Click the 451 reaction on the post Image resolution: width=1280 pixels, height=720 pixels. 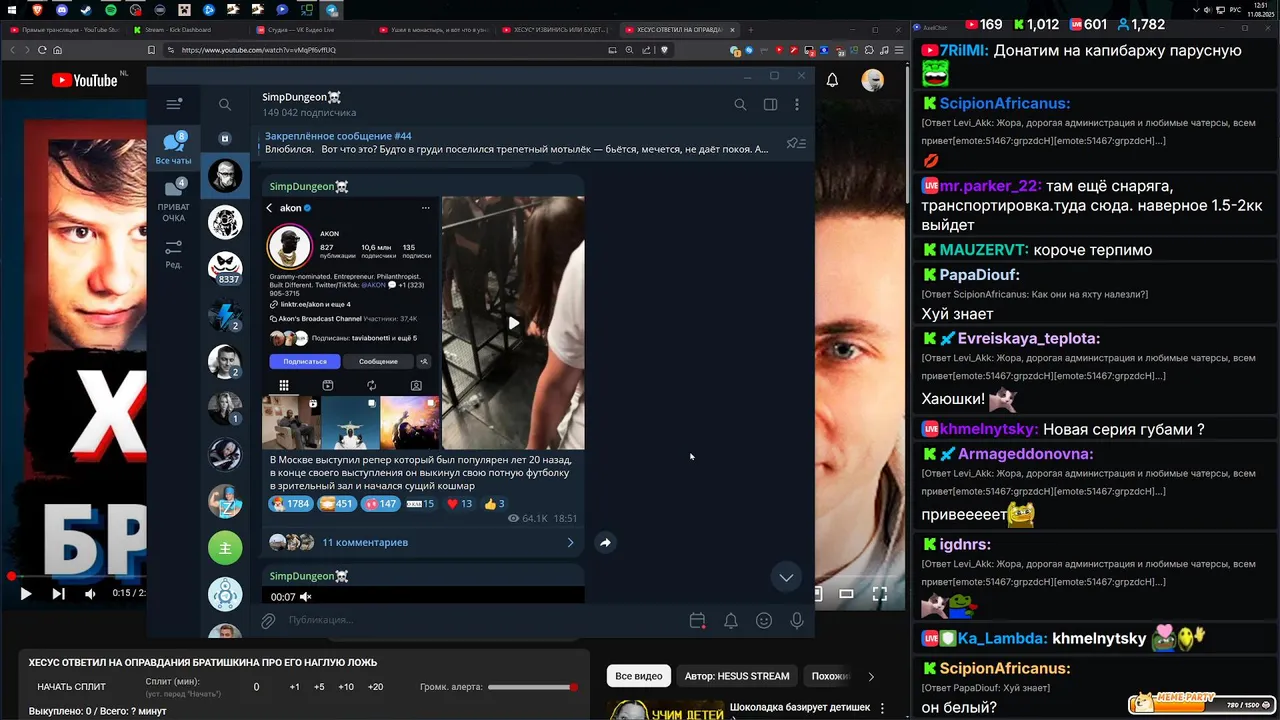click(336, 504)
